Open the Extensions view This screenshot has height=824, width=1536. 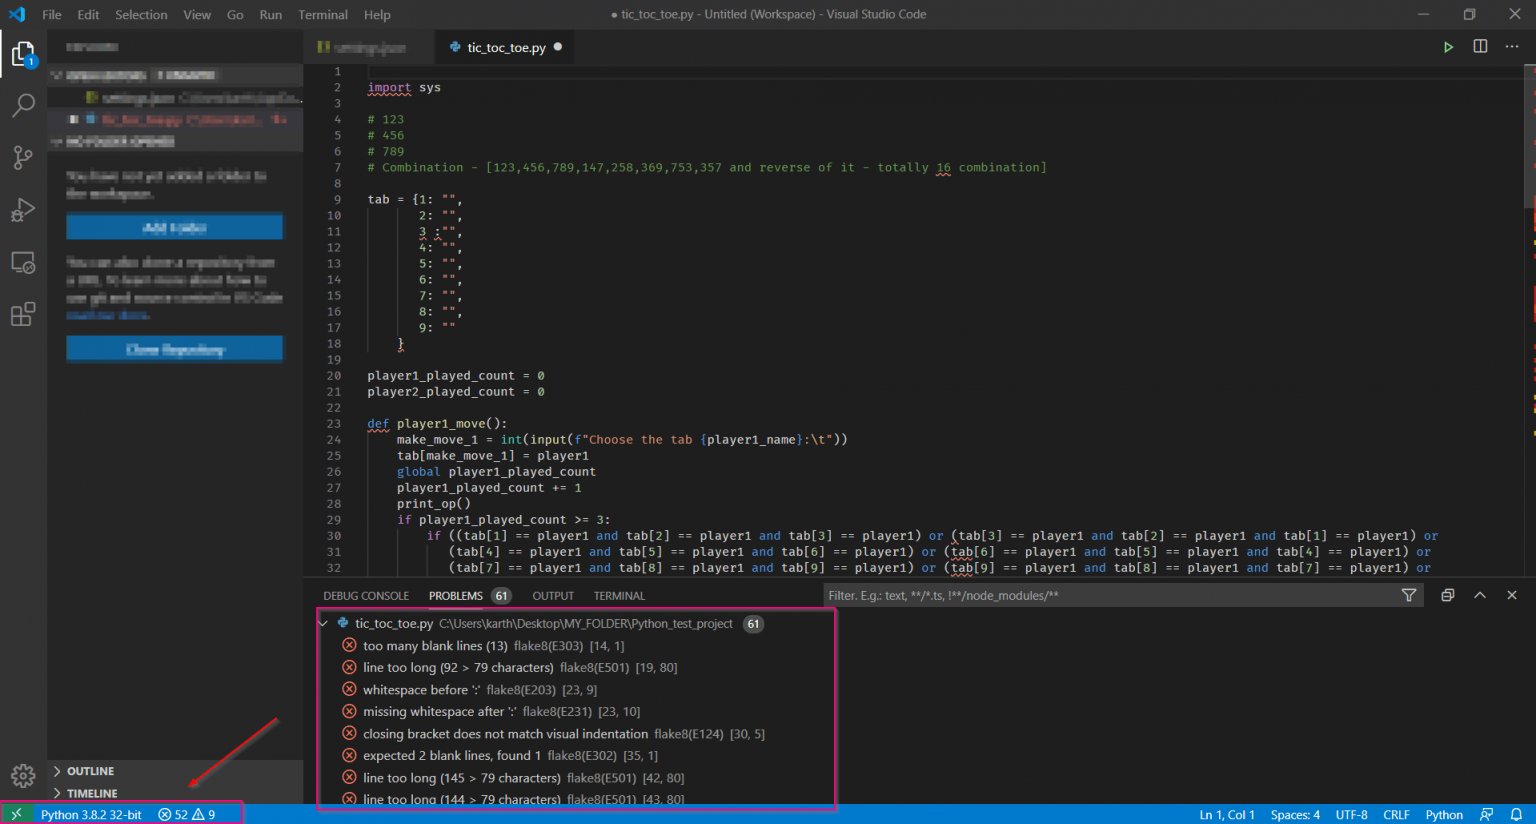click(x=23, y=314)
